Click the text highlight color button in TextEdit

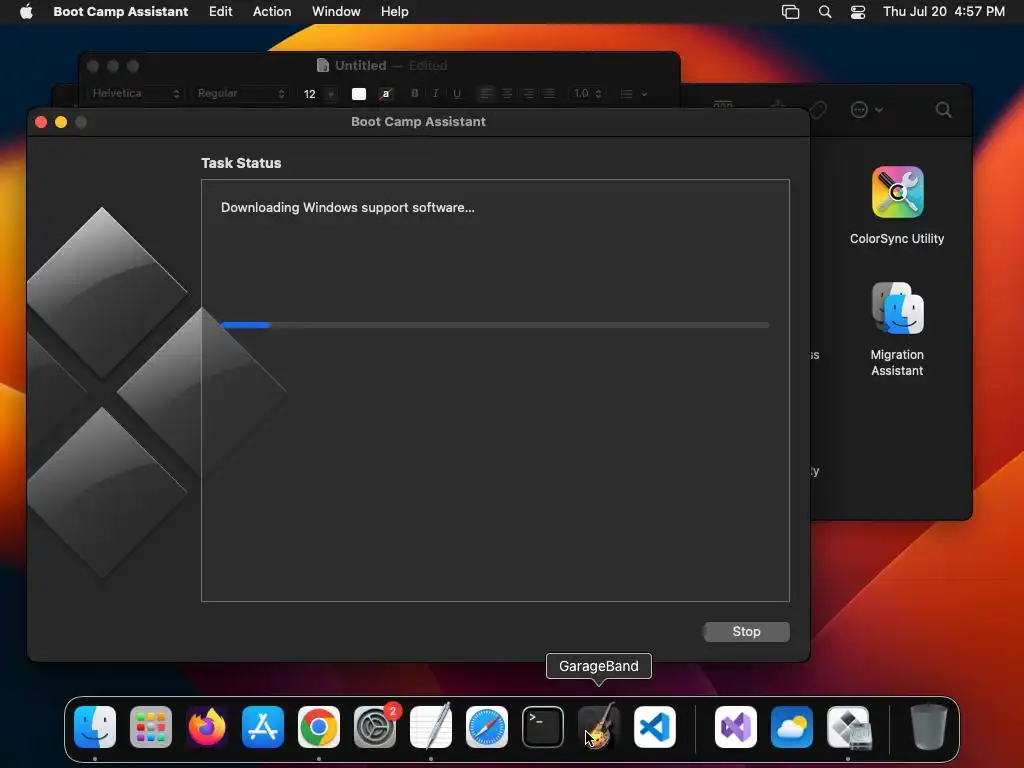[386, 94]
